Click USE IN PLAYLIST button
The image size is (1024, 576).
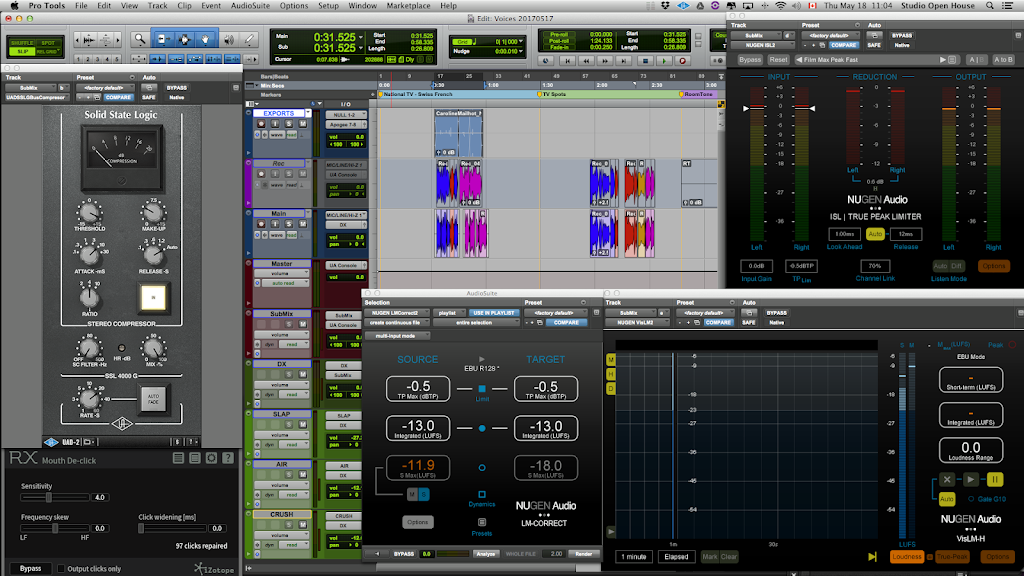494,313
